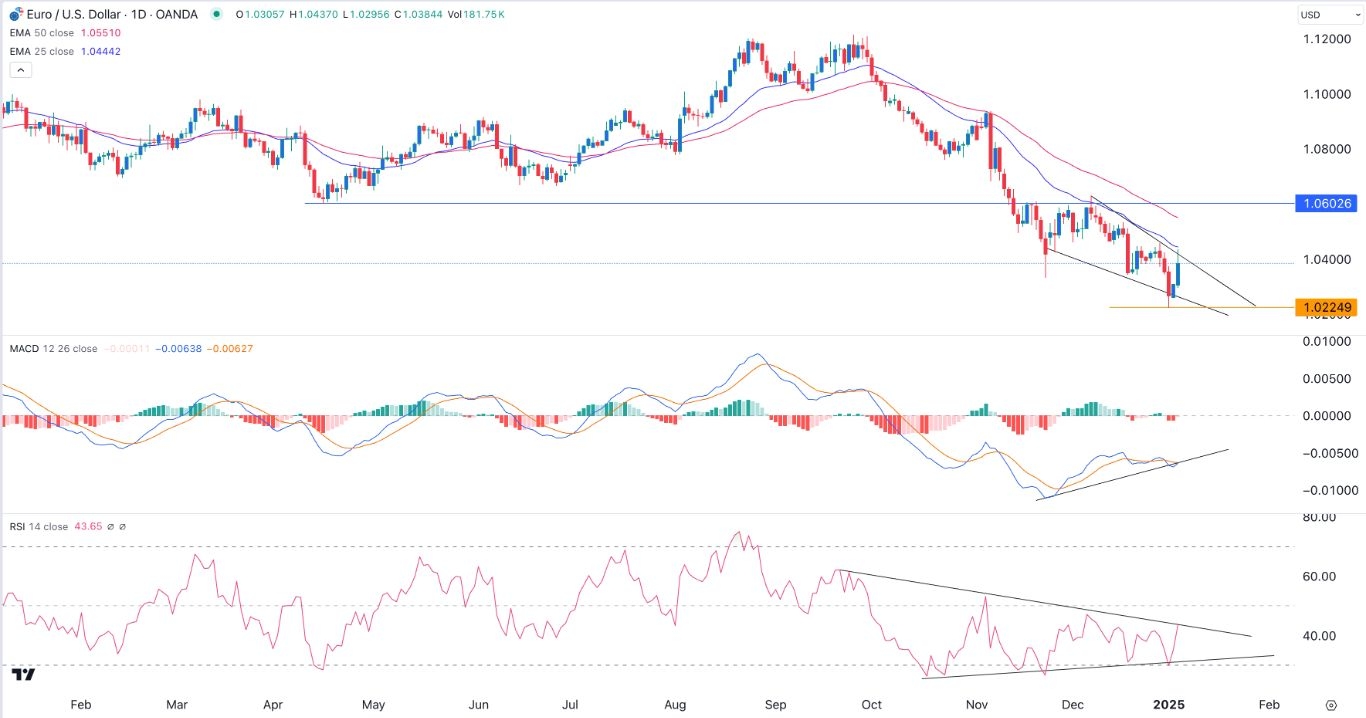
Task: Open the 1D timeframe selector
Action: 141,15
